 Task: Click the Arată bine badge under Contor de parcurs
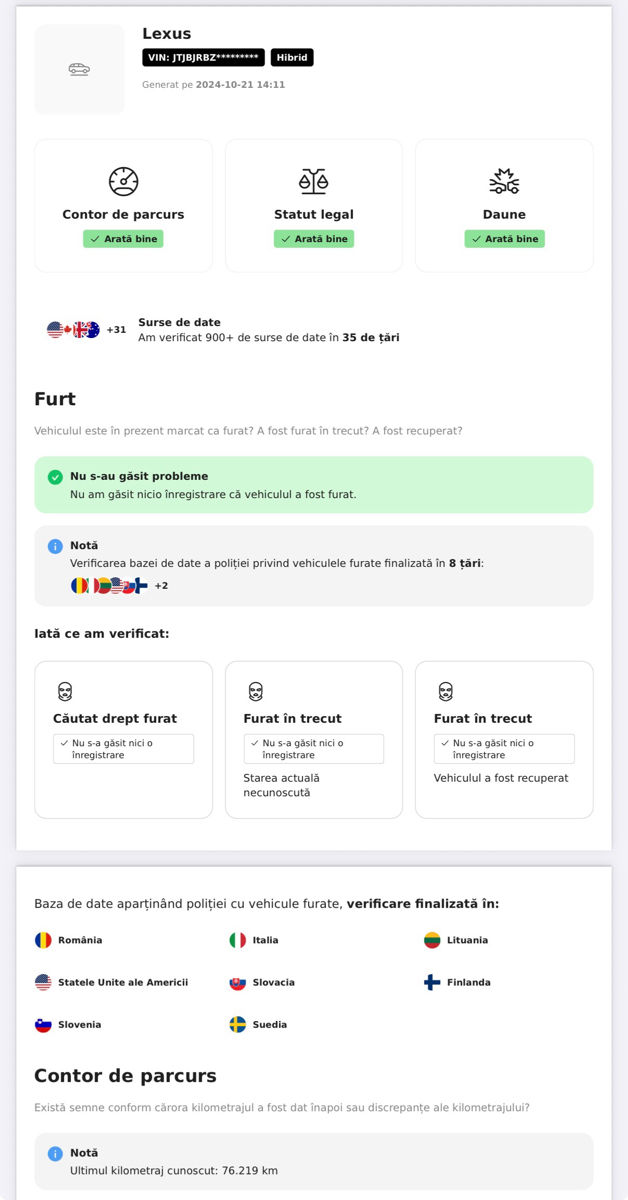click(123, 239)
